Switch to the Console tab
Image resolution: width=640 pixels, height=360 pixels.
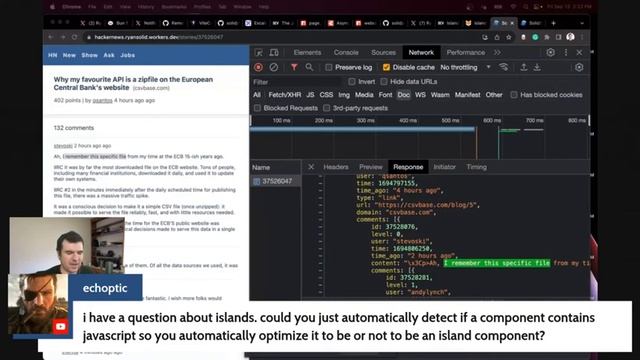click(346, 53)
